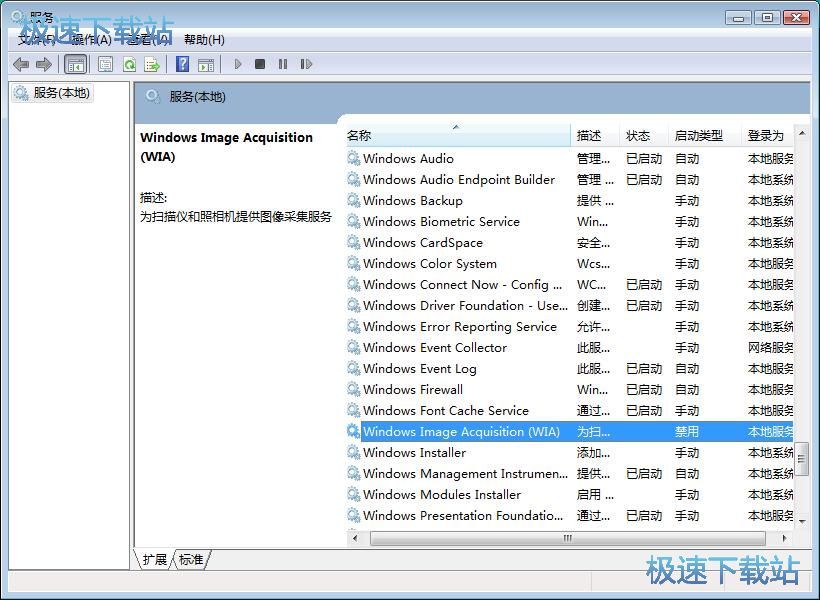The width and height of the screenshot is (820, 600).
Task: Select Windows Biometric Service row
Action: pos(570,222)
